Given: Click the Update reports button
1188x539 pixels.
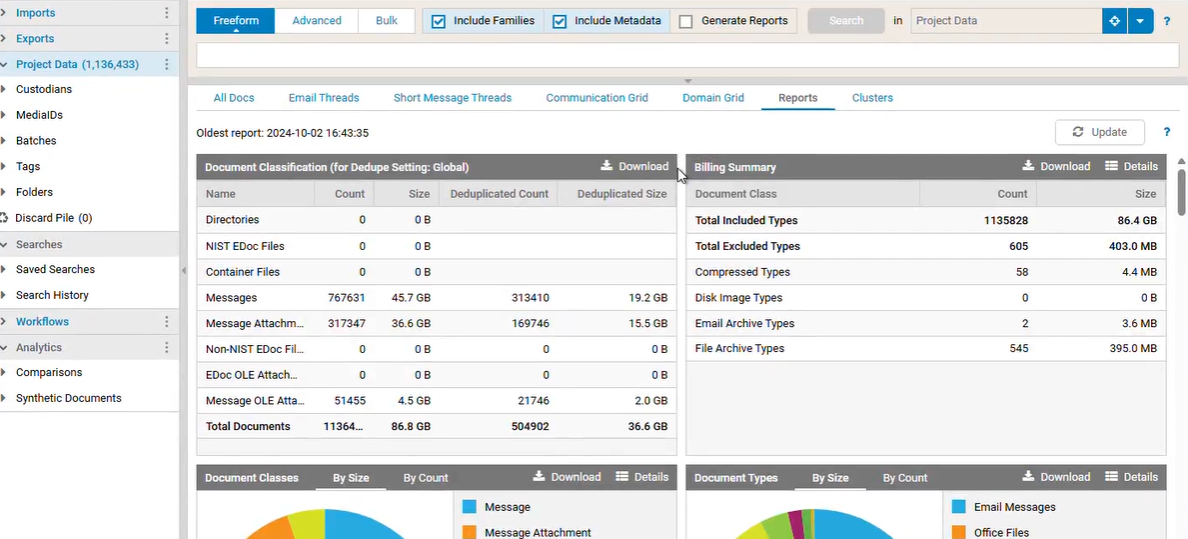Looking at the screenshot, I should (1099, 132).
